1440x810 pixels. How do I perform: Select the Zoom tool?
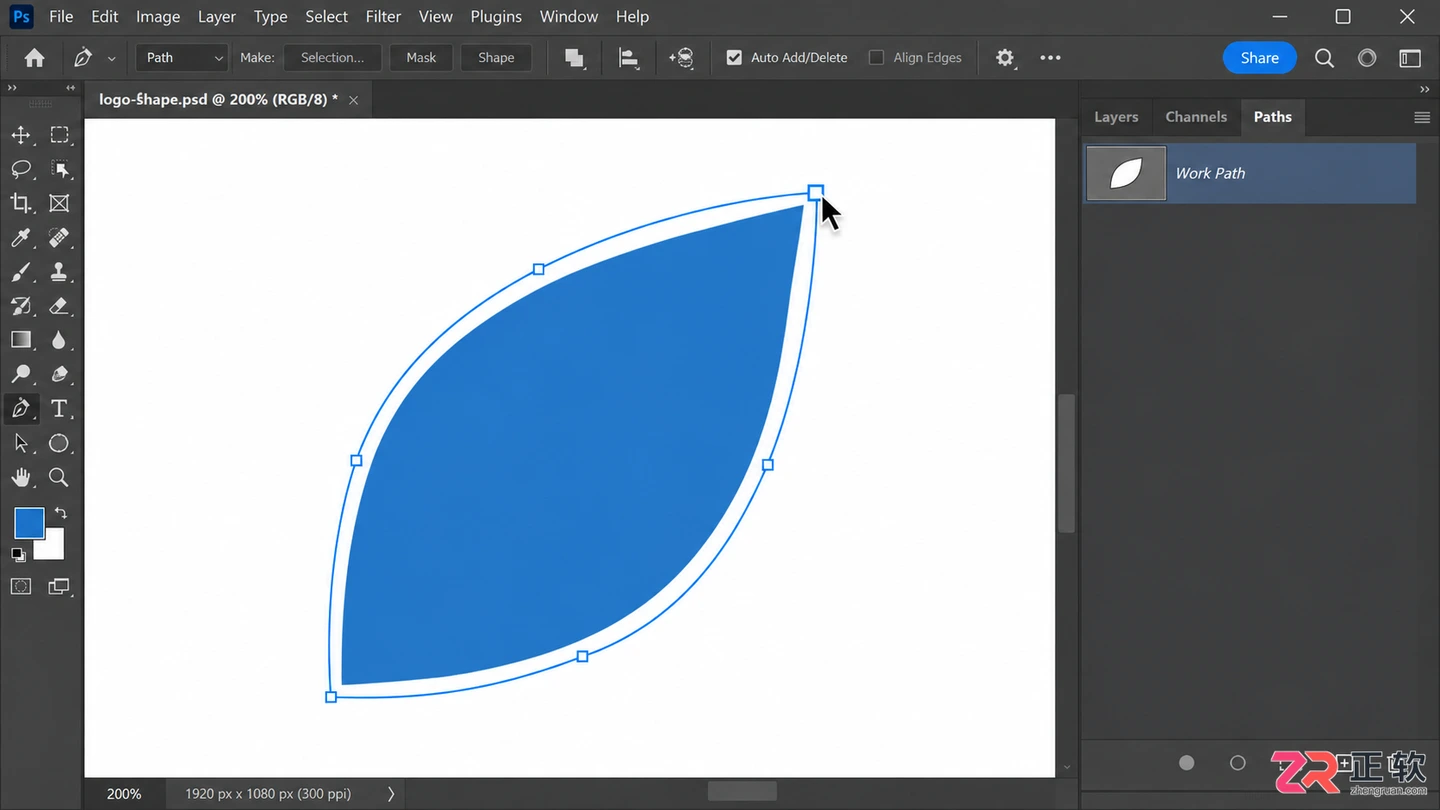click(59, 477)
